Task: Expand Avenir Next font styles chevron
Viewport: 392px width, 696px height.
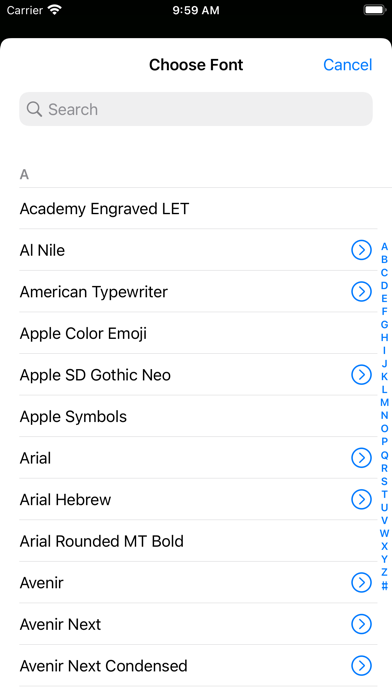Action: tap(361, 624)
